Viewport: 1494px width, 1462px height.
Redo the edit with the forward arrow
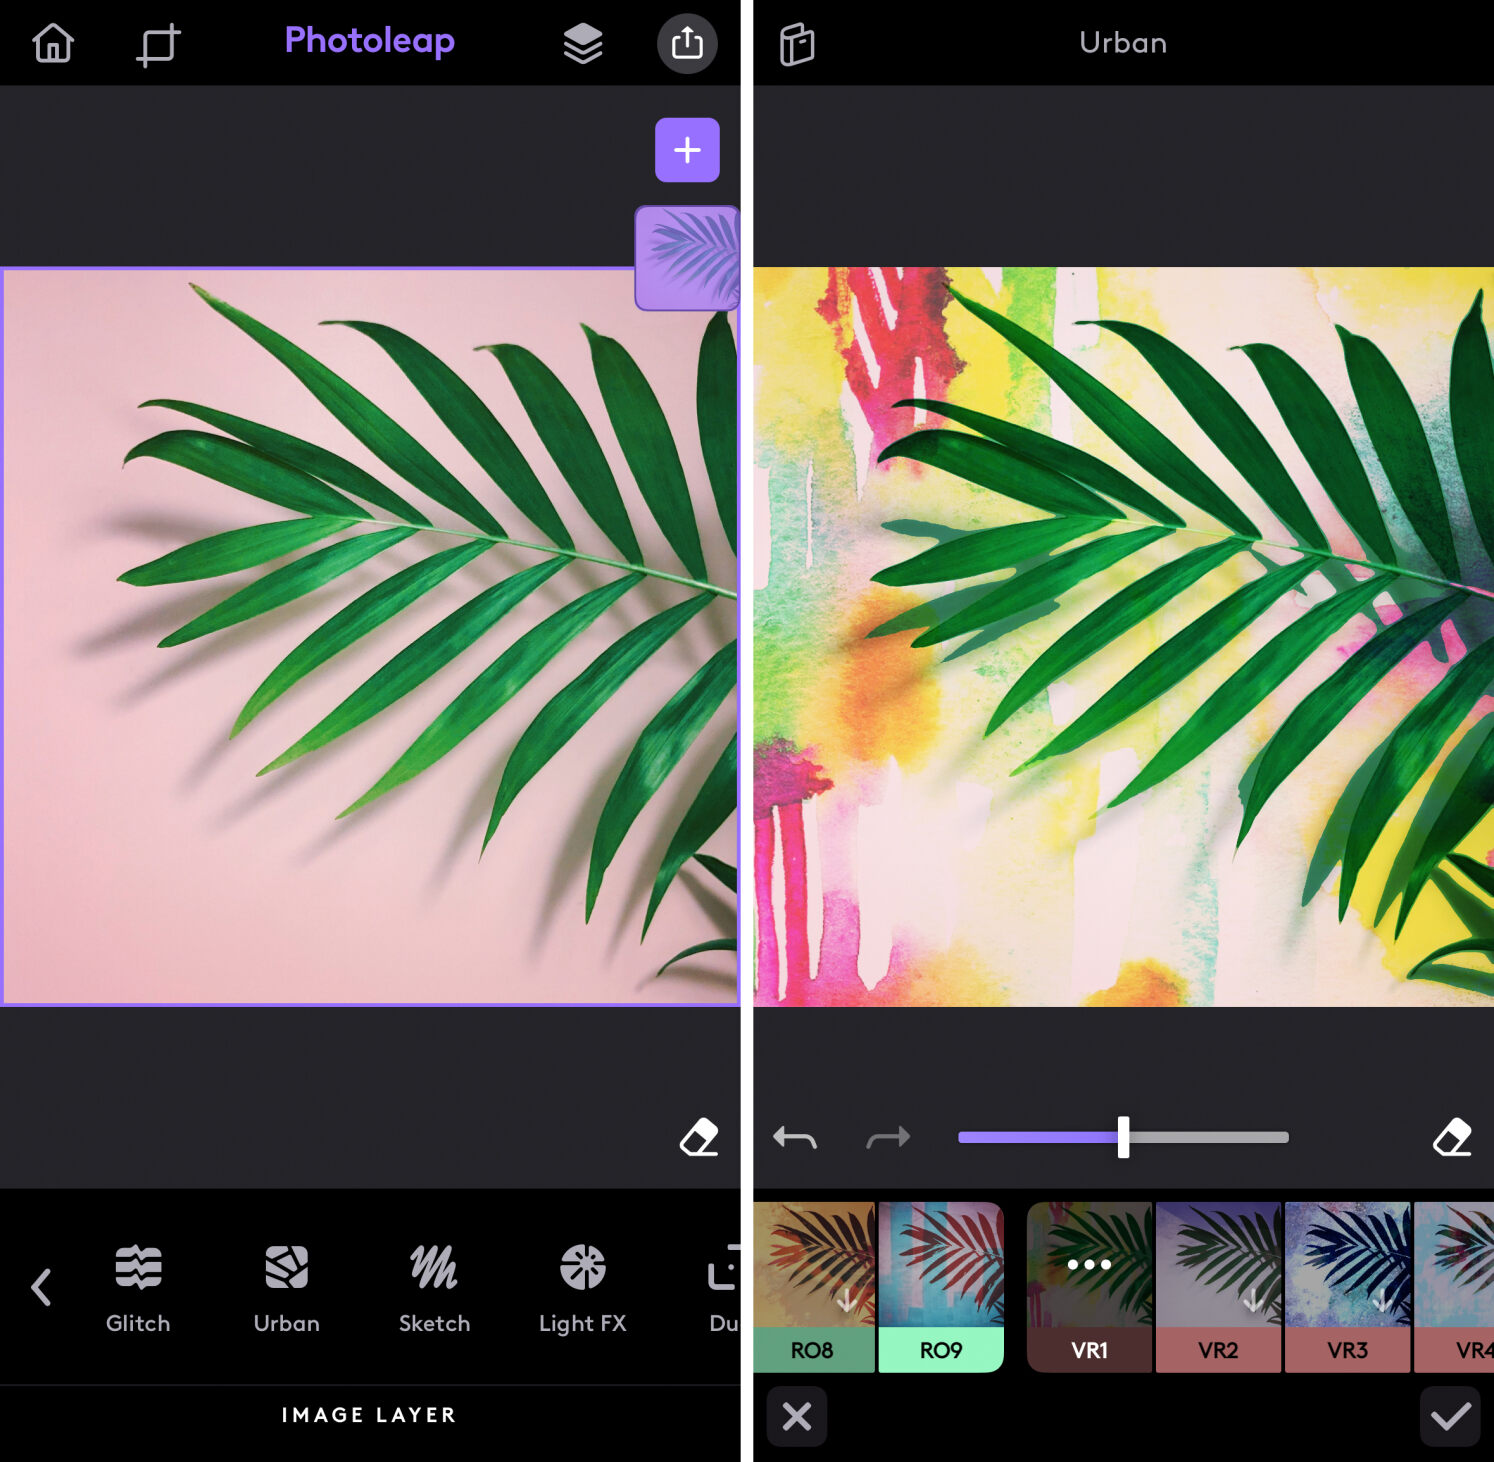click(888, 1138)
